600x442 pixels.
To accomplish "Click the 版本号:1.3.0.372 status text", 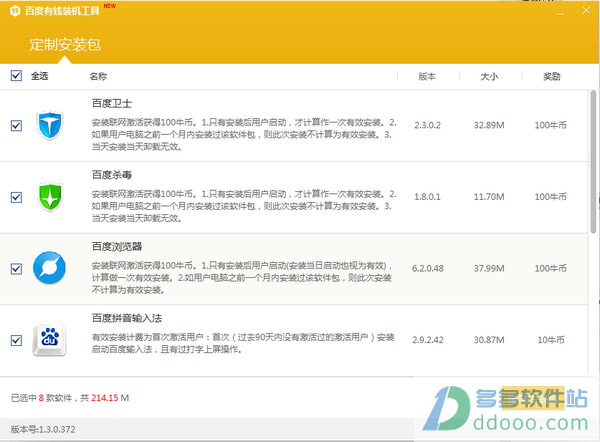I will (43, 429).
